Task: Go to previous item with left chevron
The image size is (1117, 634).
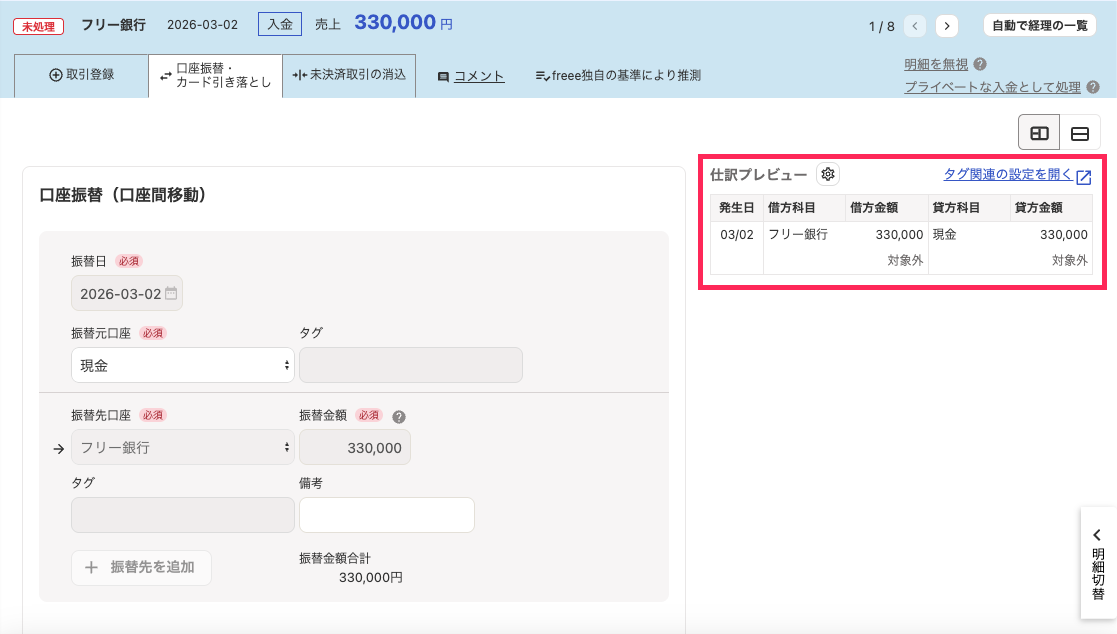Action: coord(915,26)
